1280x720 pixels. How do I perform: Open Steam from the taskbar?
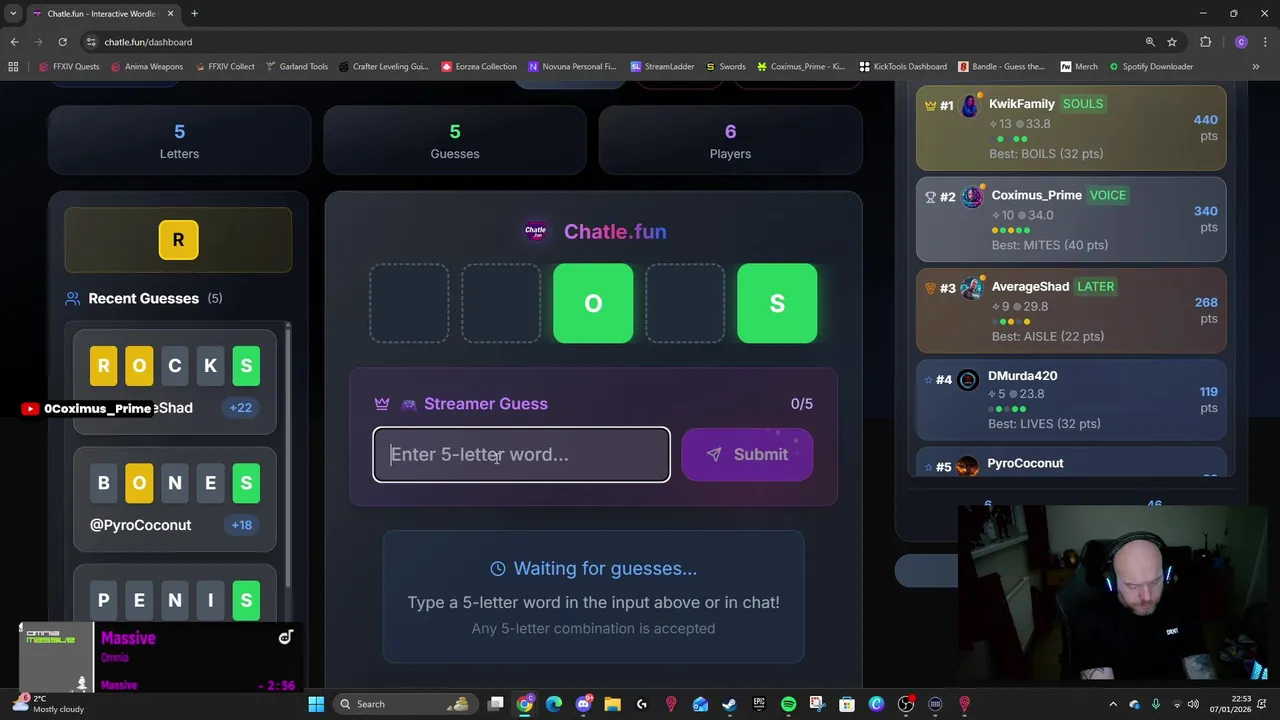click(x=729, y=704)
